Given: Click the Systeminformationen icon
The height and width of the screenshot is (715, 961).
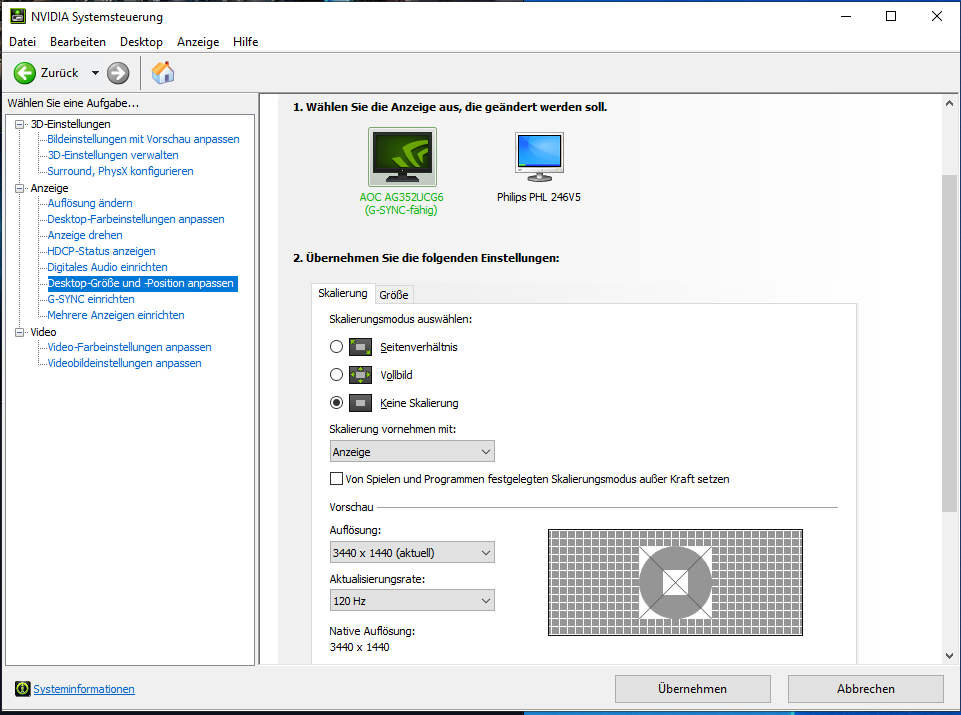Looking at the screenshot, I should pyautogui.click(x=23, y=689).
